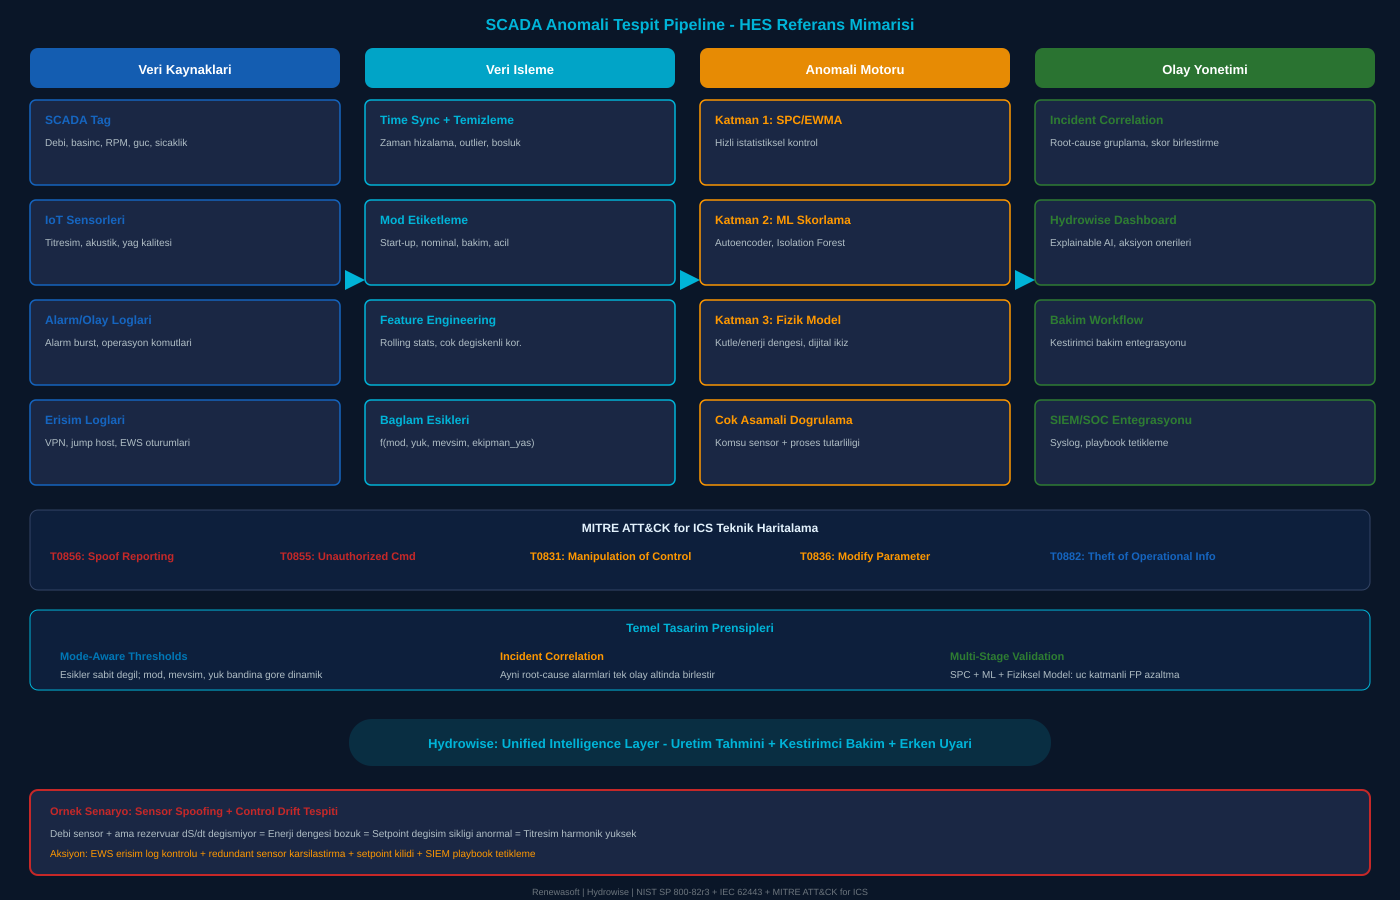
Task: Click the SCADA Tag card
Action: tap(185, 142)
